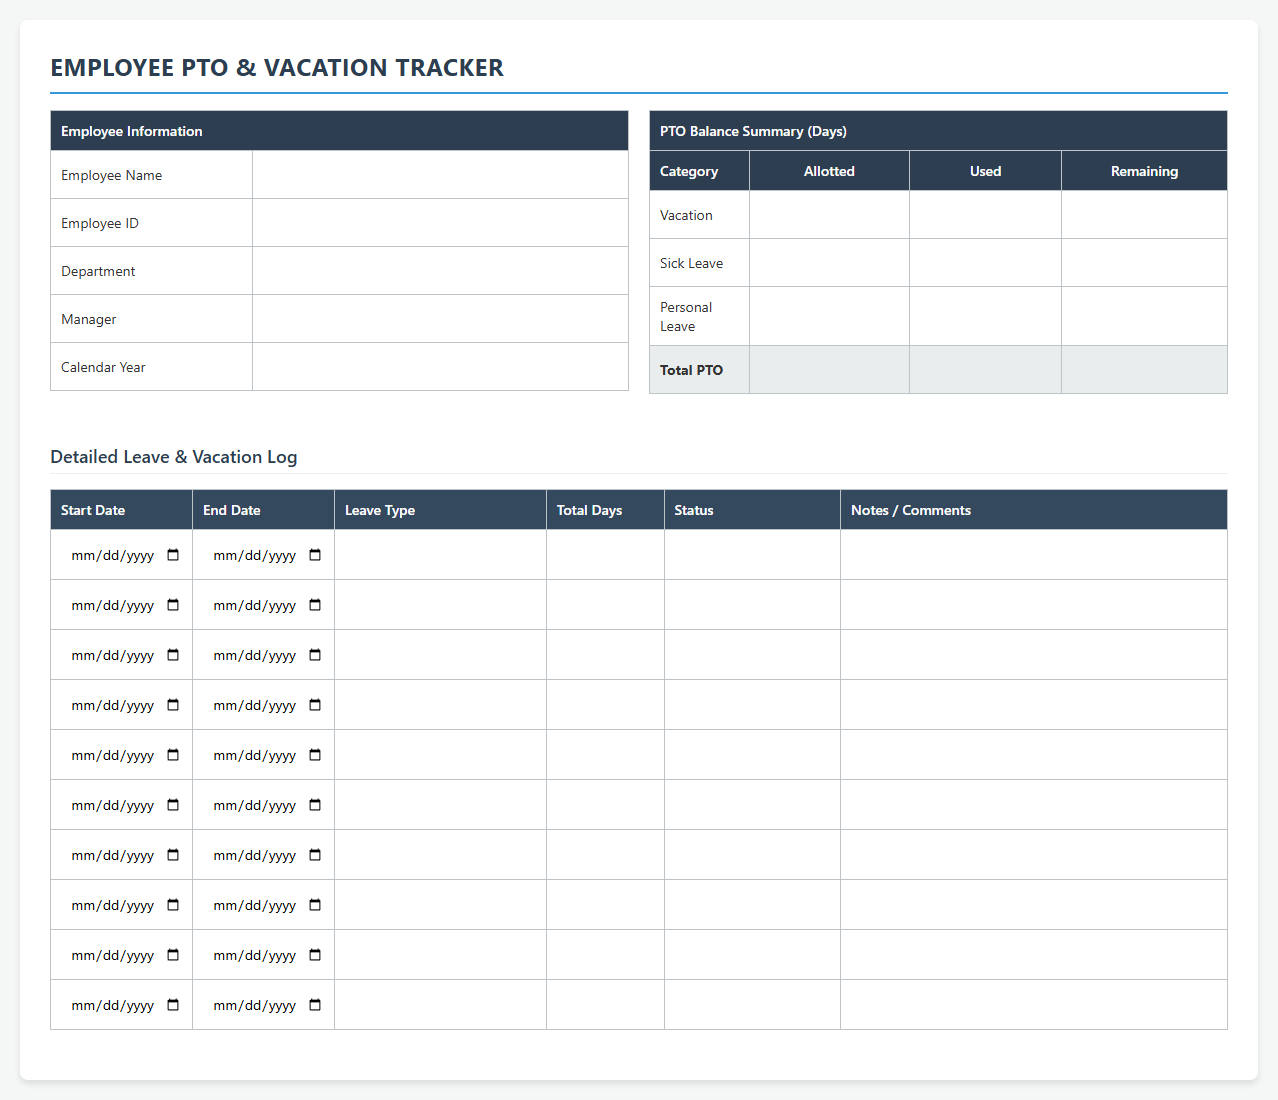
Task: Click the Vacation Used cell
Action: 985,215
